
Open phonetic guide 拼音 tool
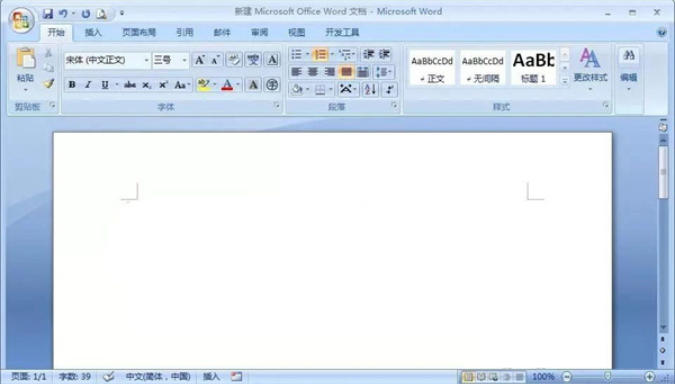253,60
